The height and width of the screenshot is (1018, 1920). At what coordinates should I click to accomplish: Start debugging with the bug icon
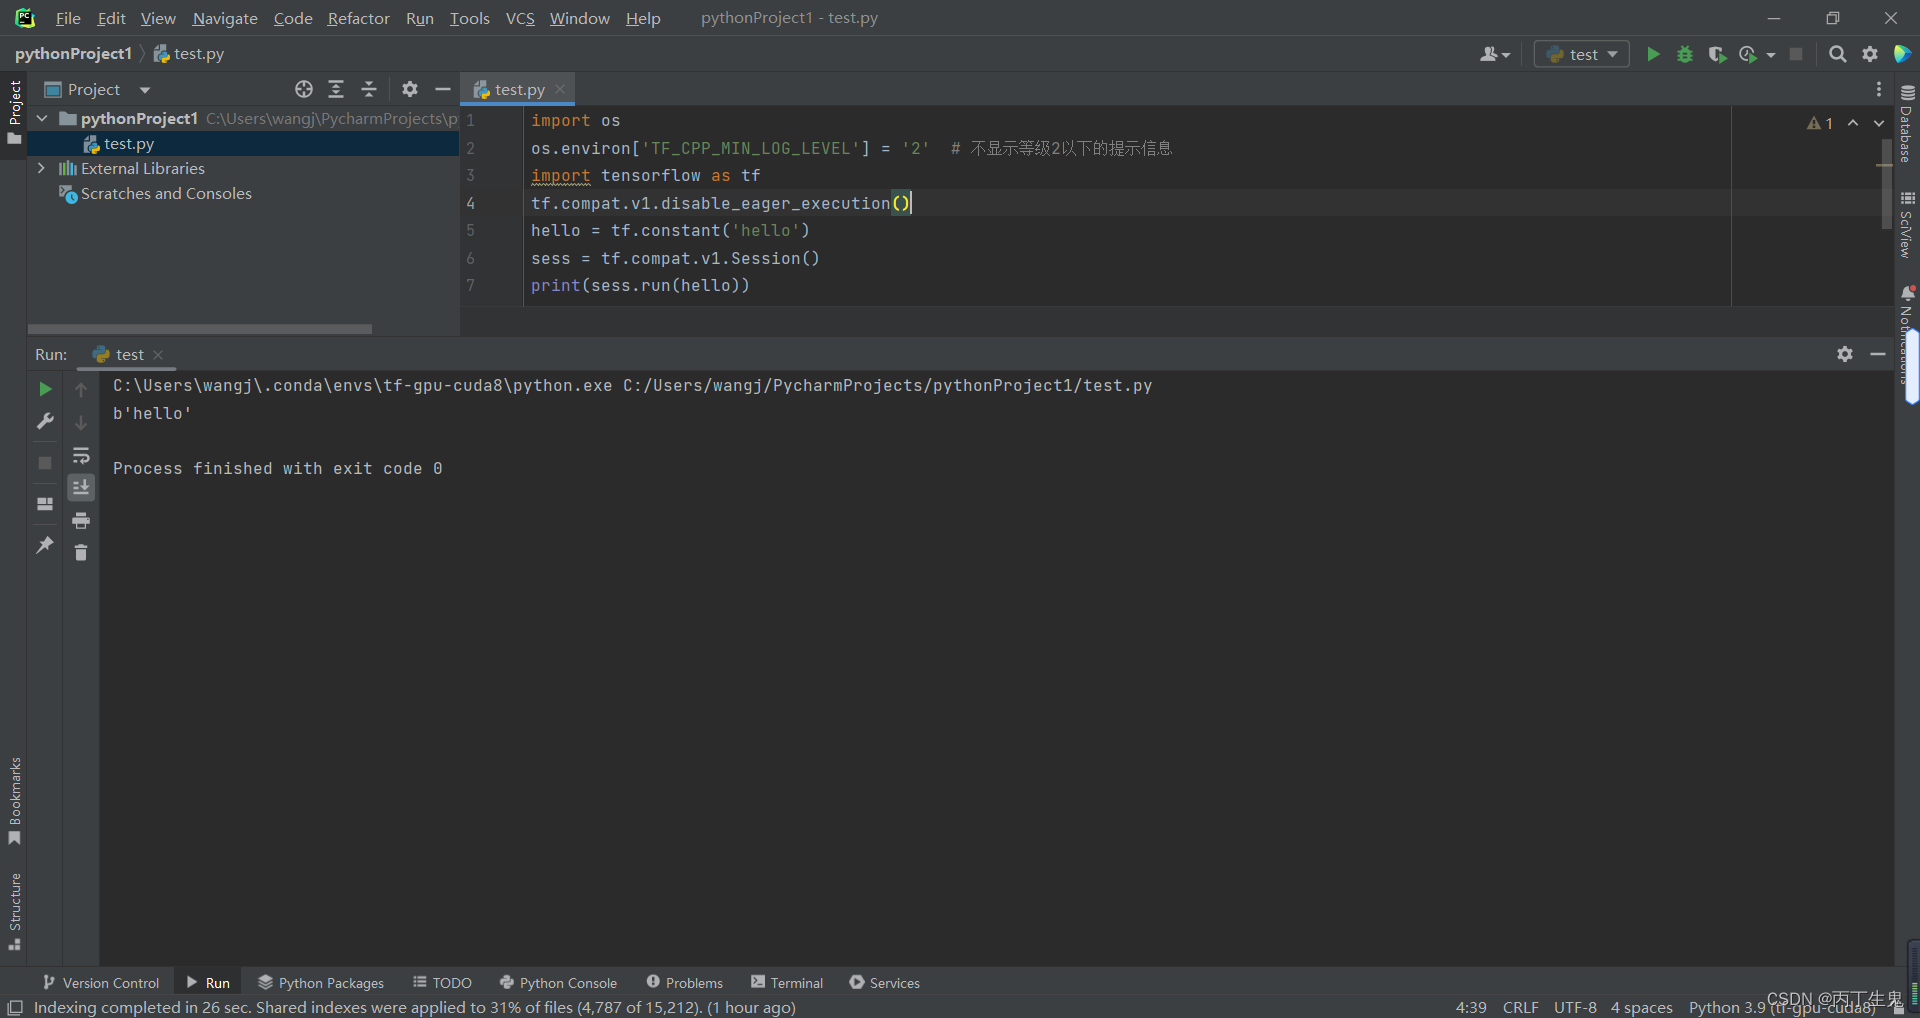(x=1685, y=54)
